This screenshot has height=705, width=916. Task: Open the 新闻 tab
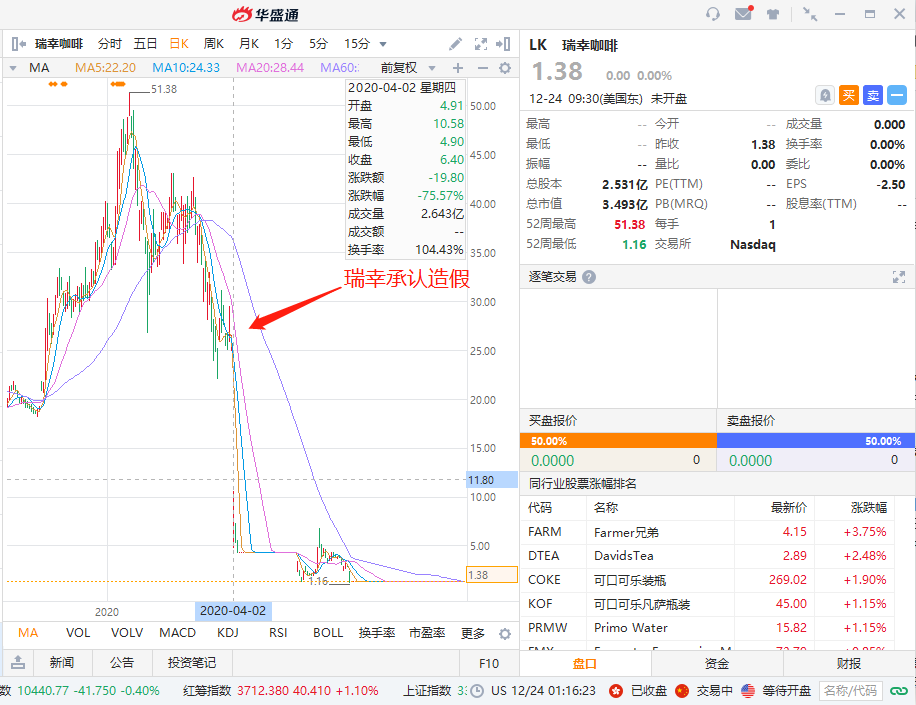(62, 662)
